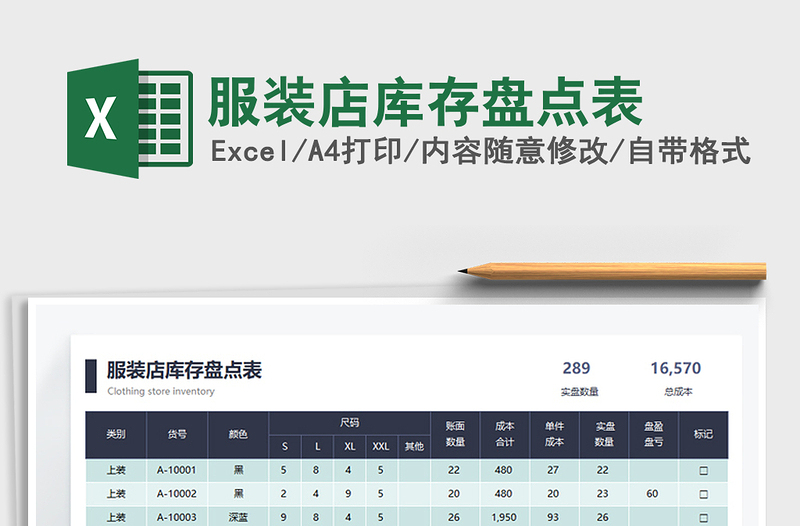Select the 尺码 merged header
Image resolution: width=800 pixels, height=526 pixels.
(349, 423)
